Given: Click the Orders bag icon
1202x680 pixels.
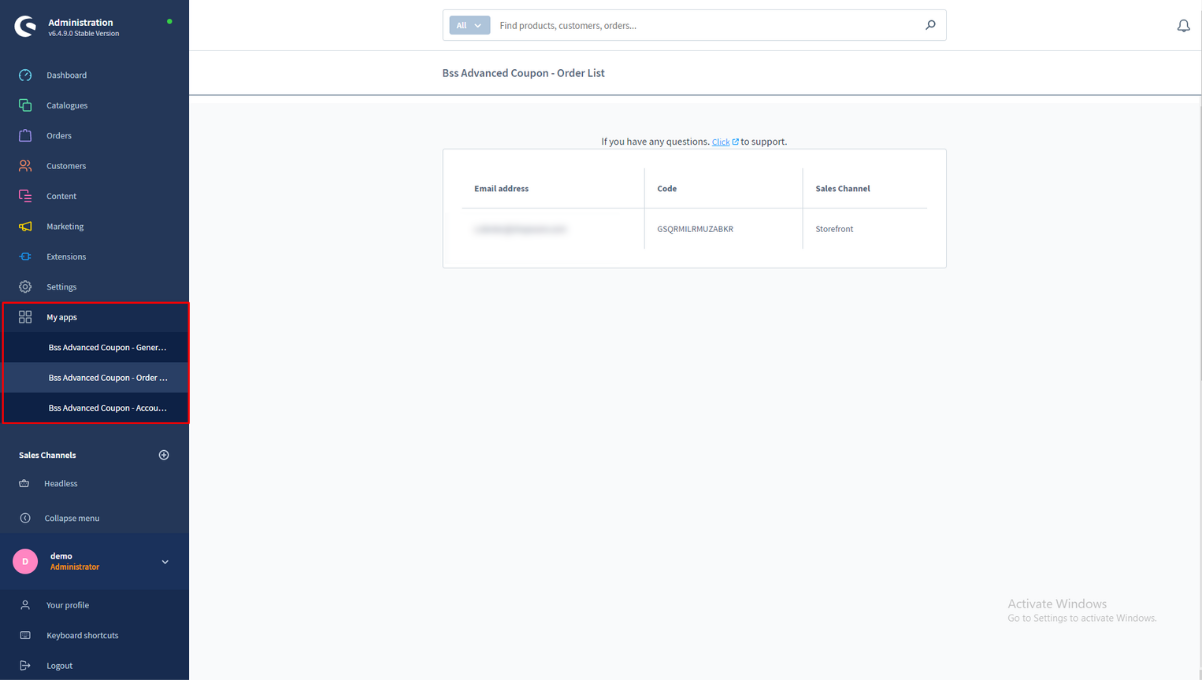Looking at the screenshot, I should pyautogui.click(x=26, y=135).
